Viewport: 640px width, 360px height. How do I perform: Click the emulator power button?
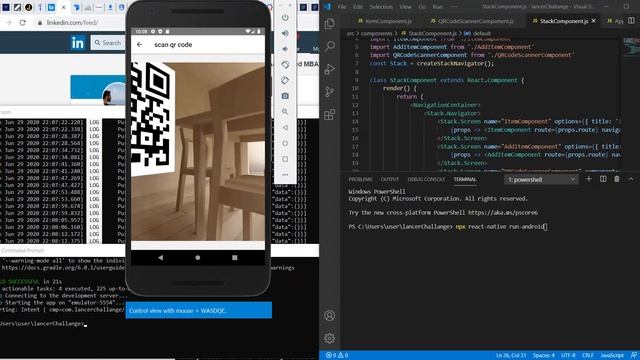[x=285, y=18]
